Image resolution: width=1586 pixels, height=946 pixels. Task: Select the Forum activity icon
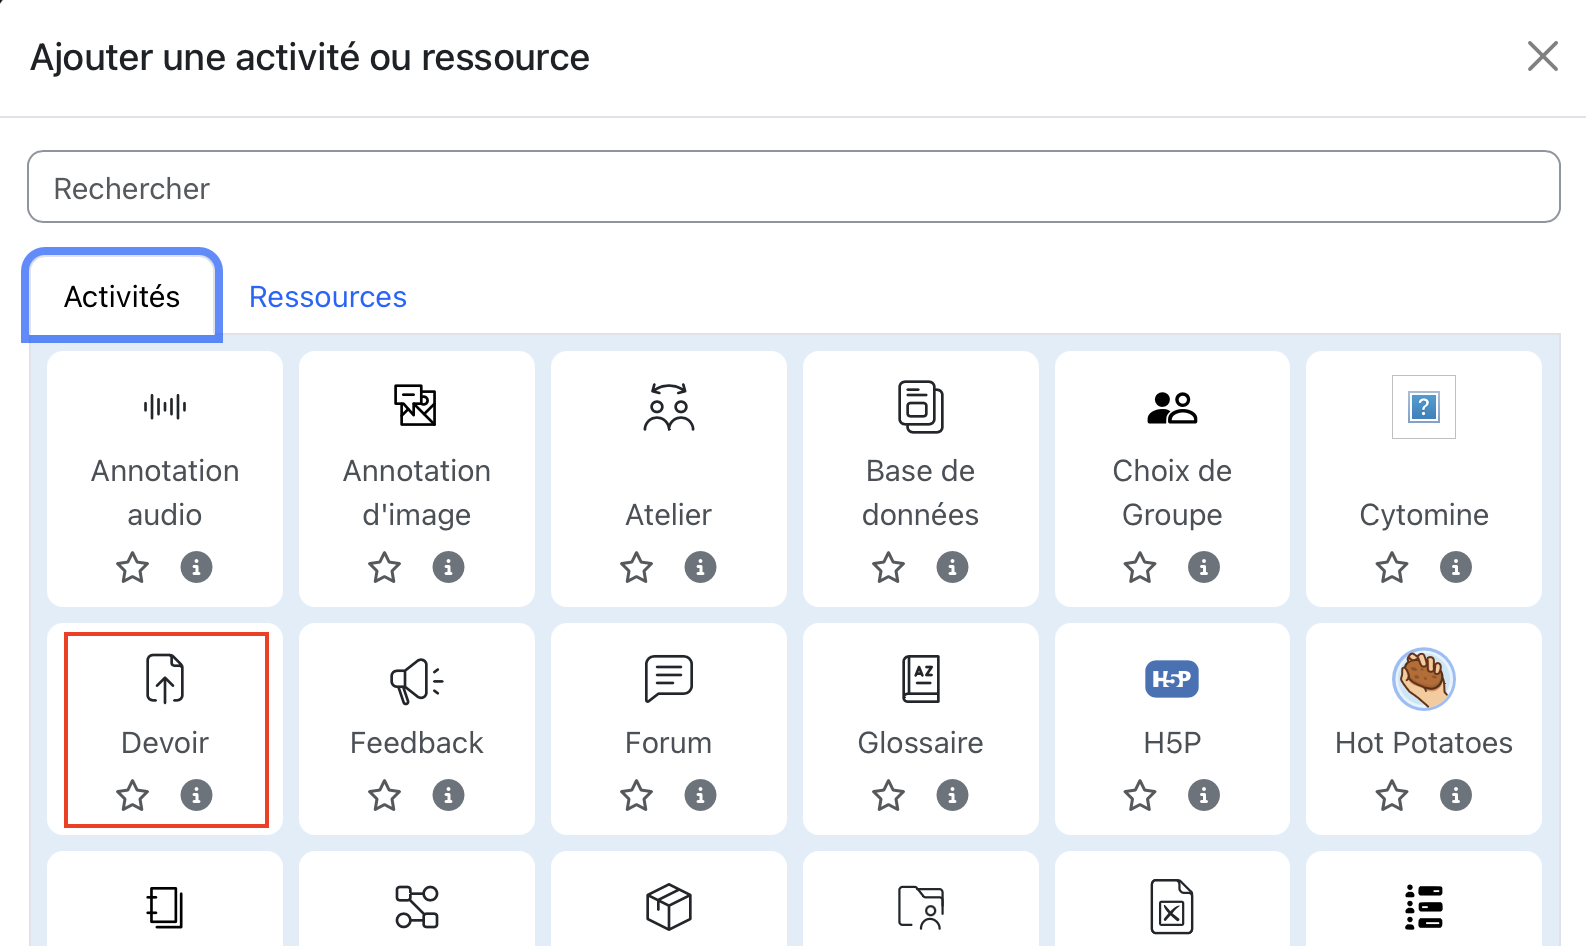[x=668, y=679]
